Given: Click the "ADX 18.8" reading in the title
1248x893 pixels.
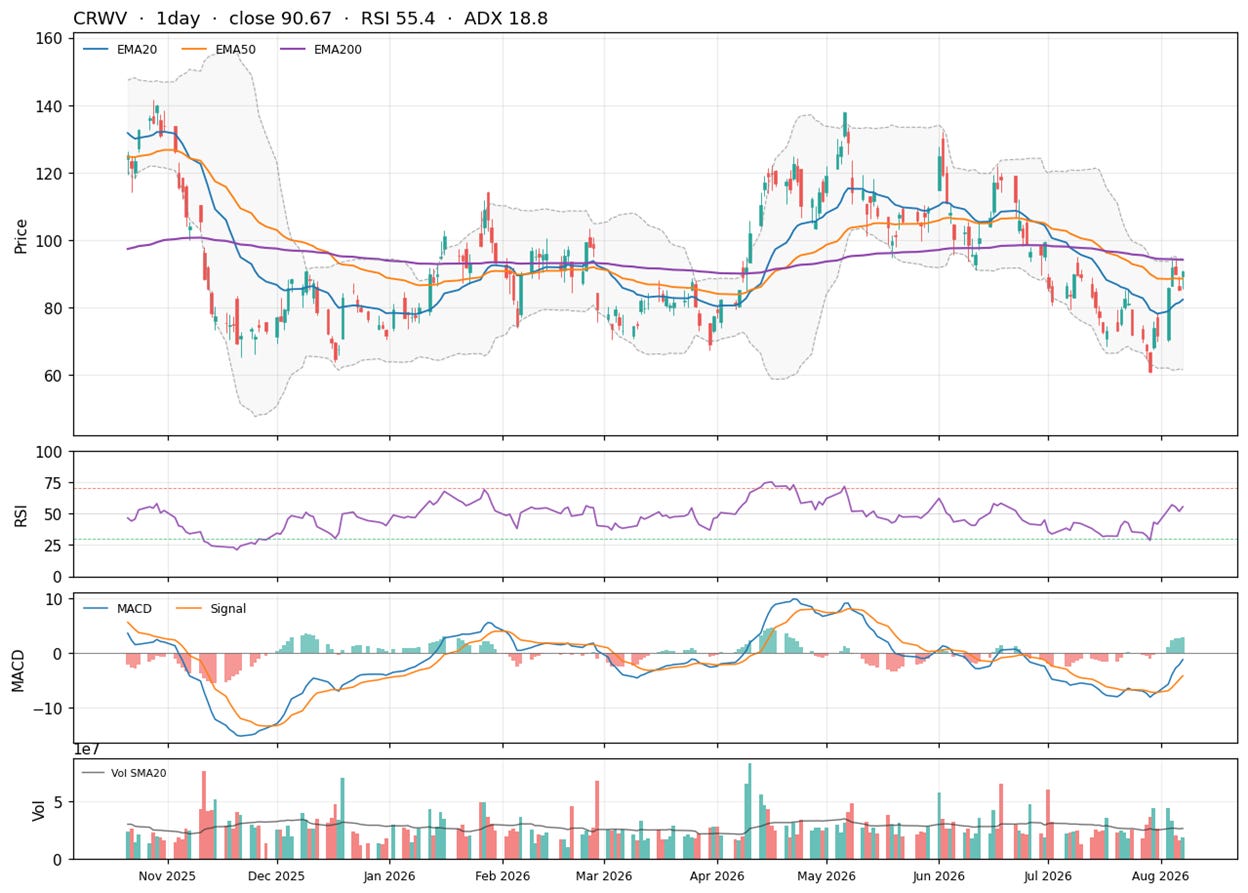Looking at the screenshot, I should coord(506,18).
